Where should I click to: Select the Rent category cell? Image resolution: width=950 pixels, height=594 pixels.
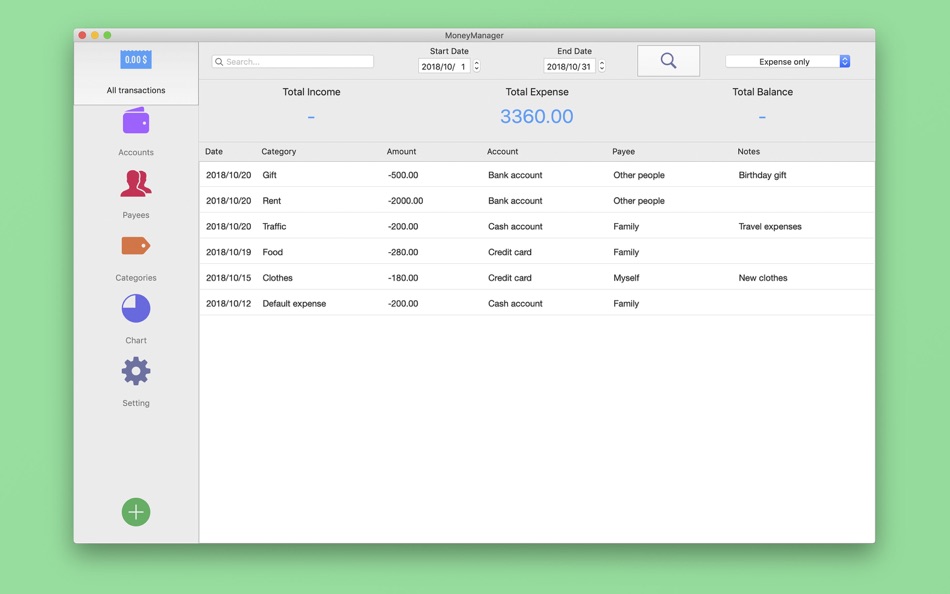click(271, 201)
